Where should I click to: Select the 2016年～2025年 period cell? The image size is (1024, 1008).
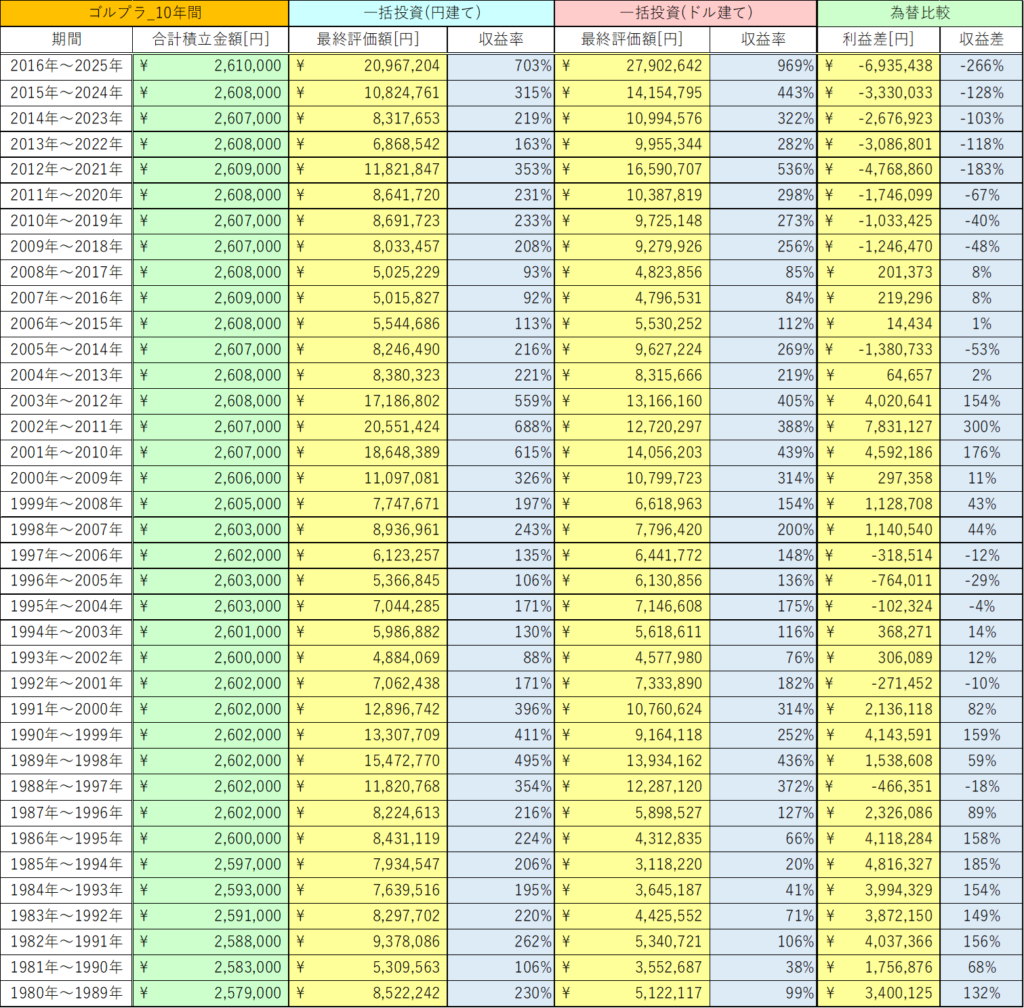click(66, 65)
